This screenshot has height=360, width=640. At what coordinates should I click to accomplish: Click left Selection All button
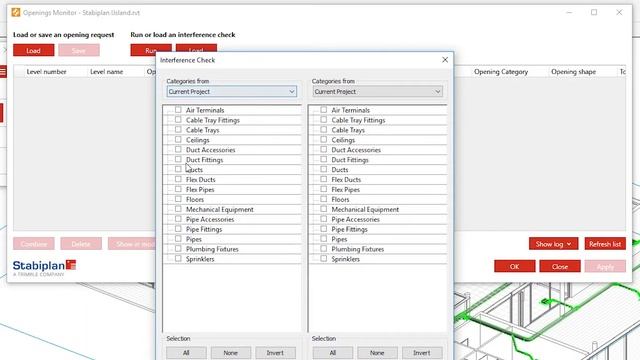tap(186, 353)
